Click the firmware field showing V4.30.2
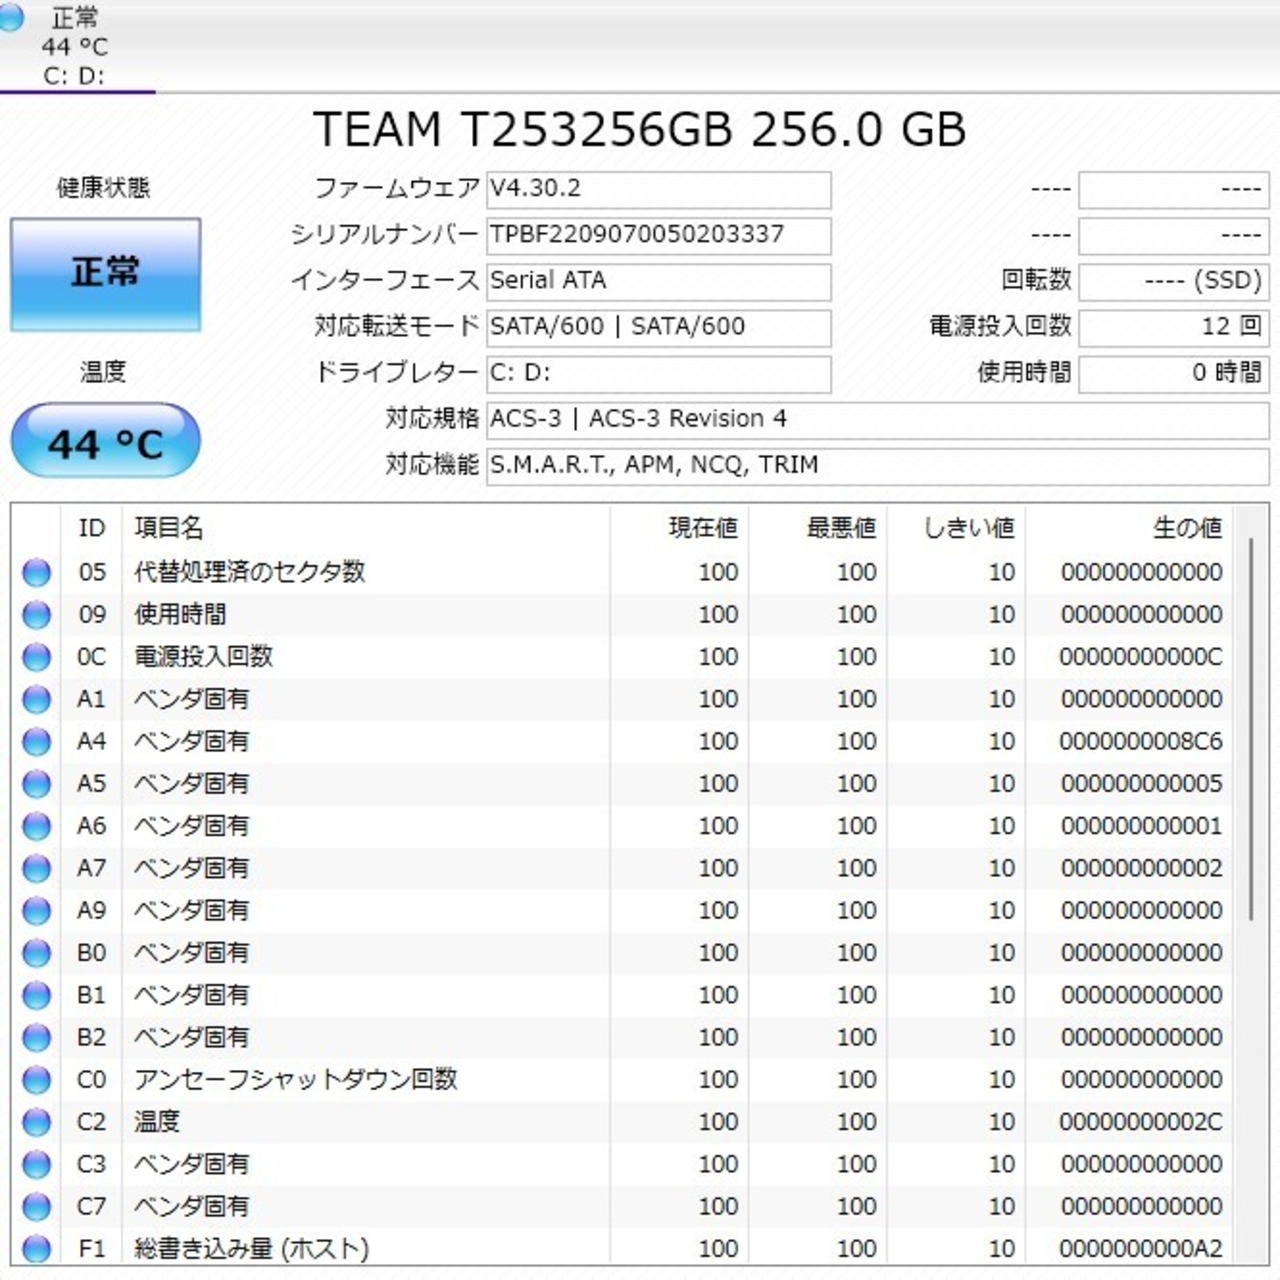The height and width of the screenshot is (1280, 1280). (658, 189)
